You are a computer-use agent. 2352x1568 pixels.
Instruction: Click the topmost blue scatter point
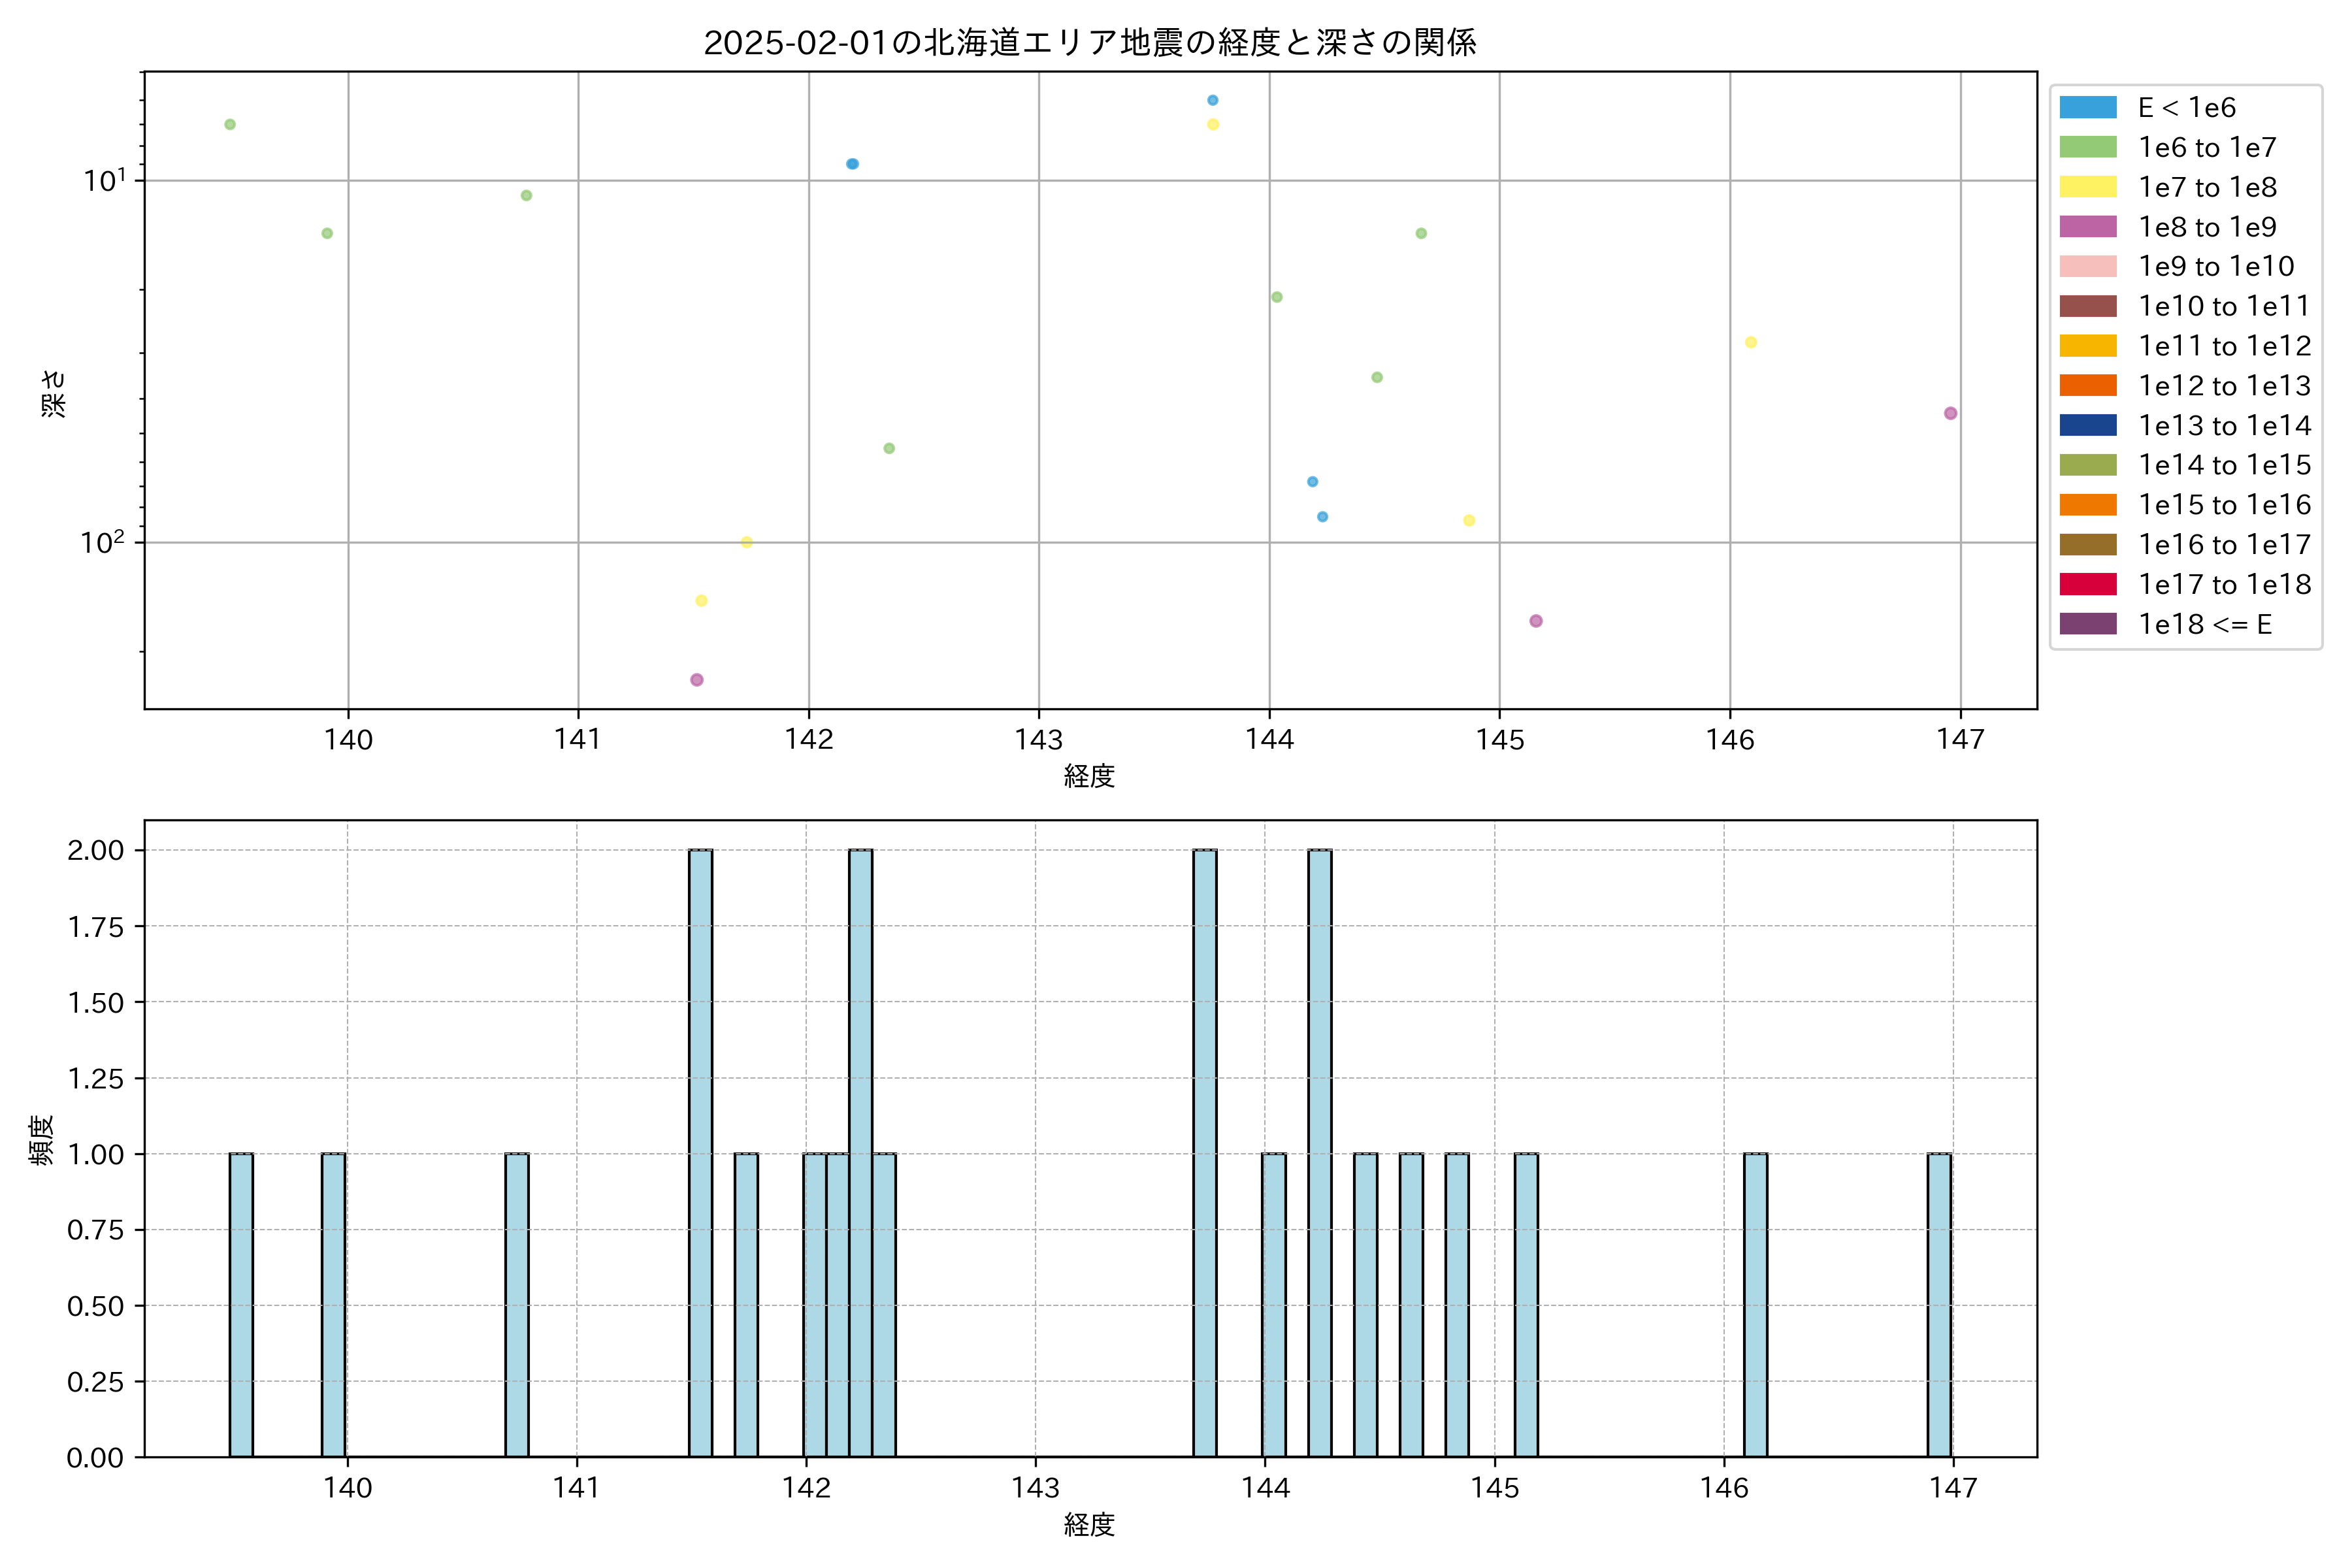point(1212,100)
